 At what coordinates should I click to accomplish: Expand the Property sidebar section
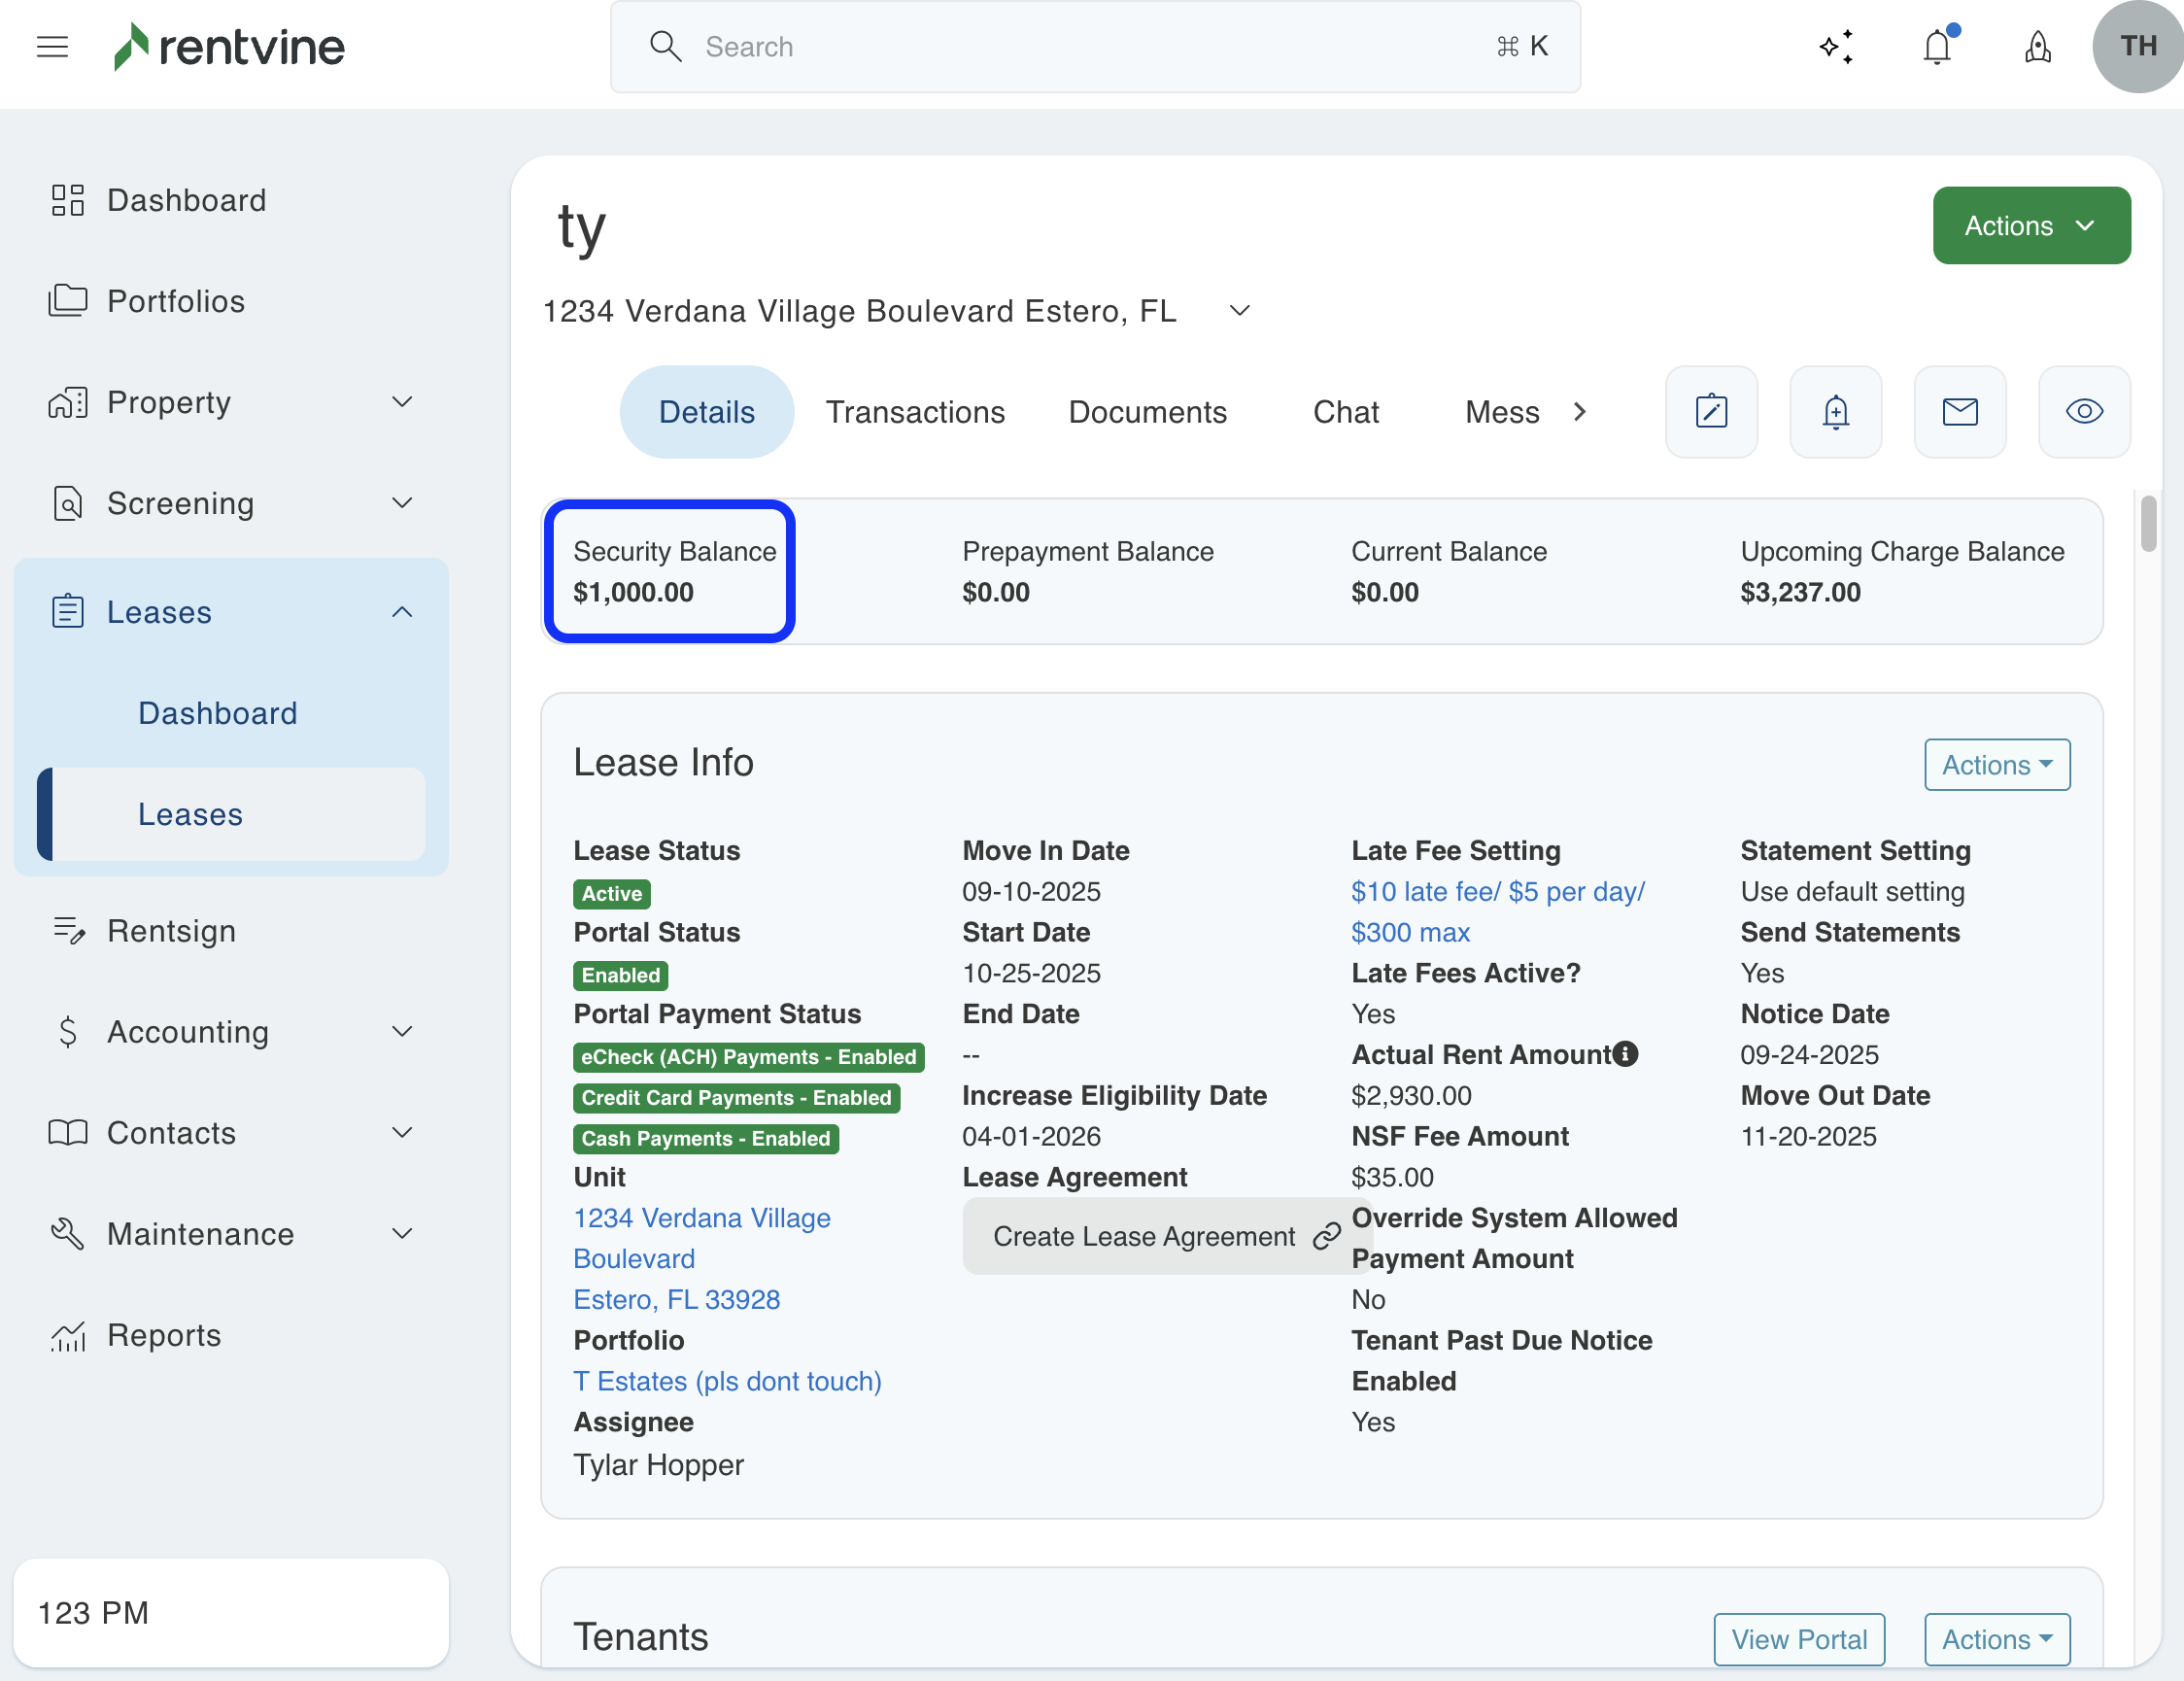[x=402, y=402]
